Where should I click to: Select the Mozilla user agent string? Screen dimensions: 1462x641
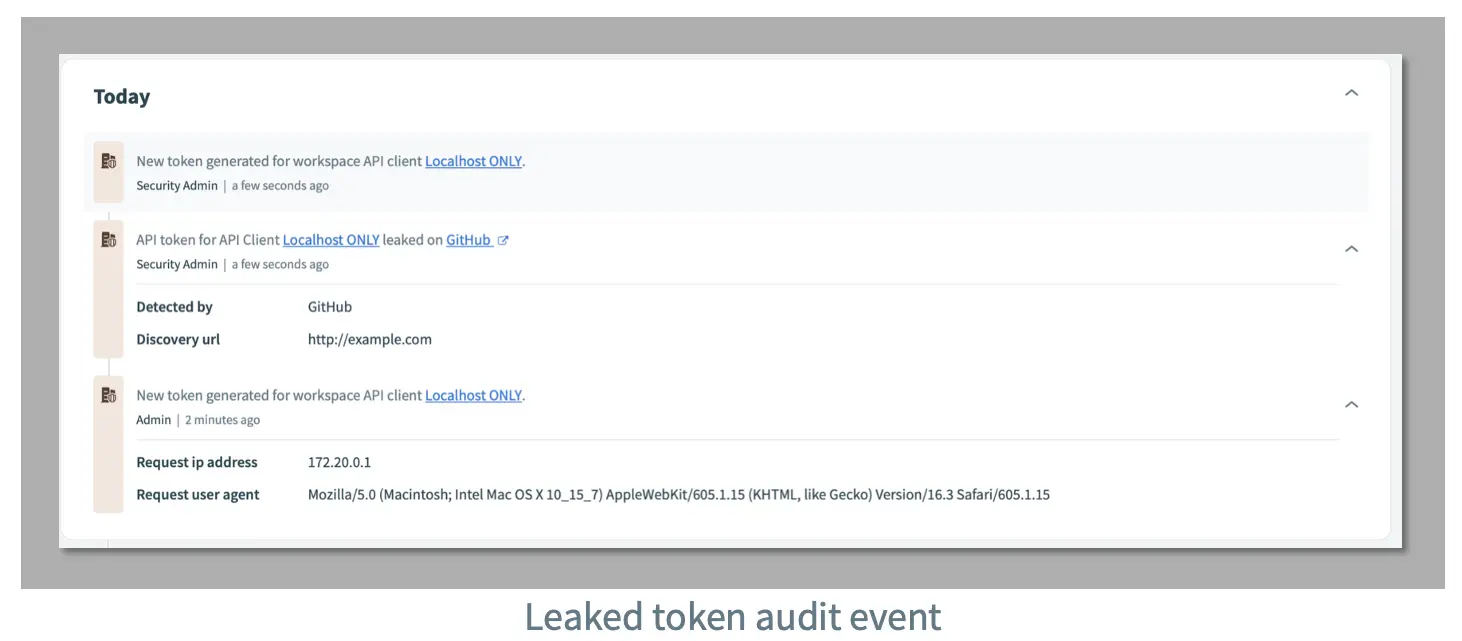click(678, 494)
